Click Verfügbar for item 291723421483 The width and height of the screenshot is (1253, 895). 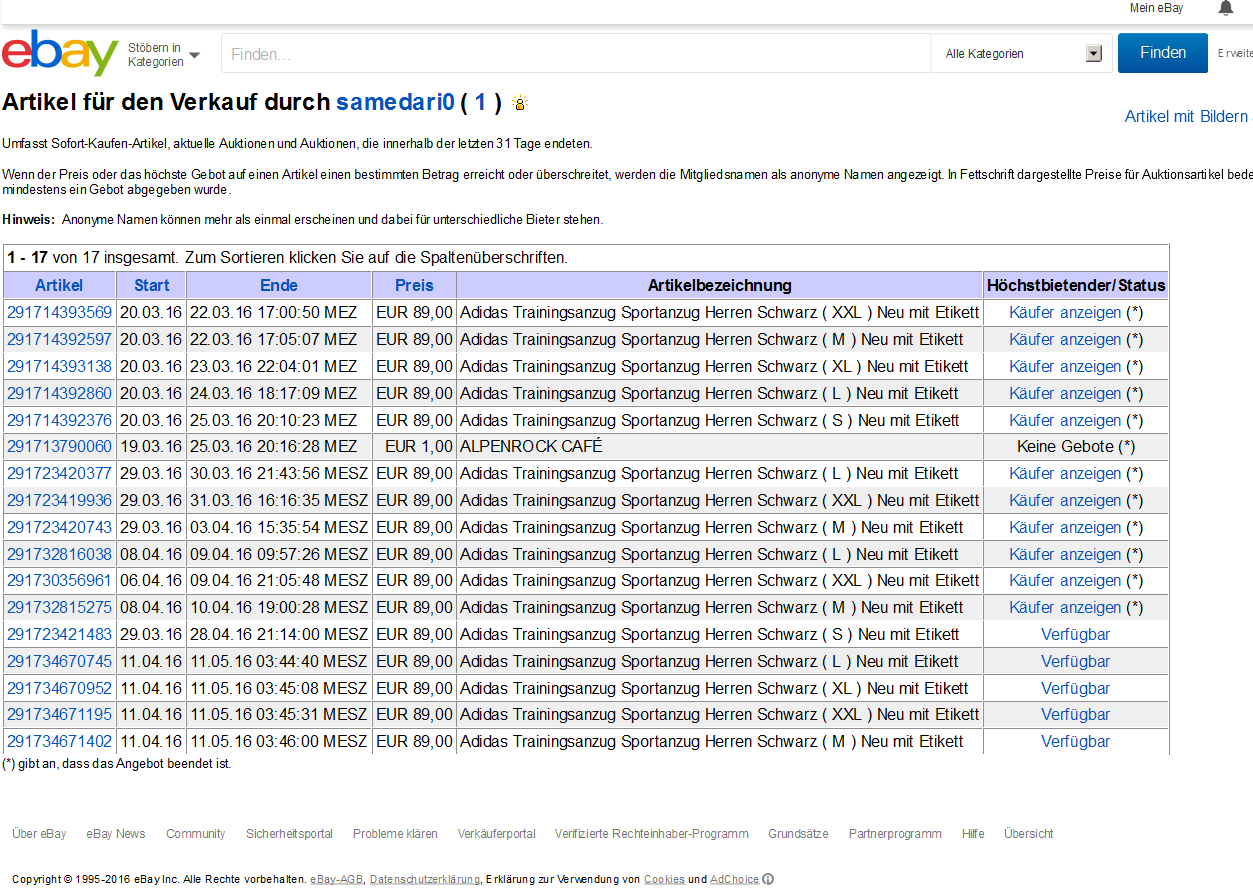pos(1075,634)
